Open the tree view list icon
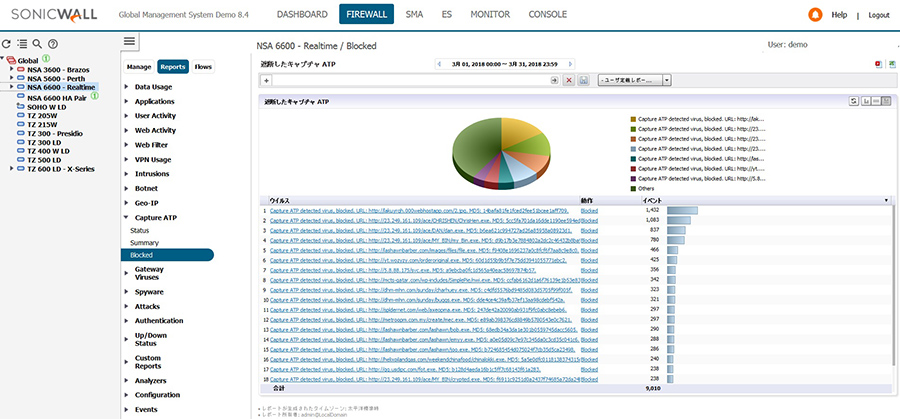Image resolution: width=900 pixels, height=419 pixels. pos(22,44)
